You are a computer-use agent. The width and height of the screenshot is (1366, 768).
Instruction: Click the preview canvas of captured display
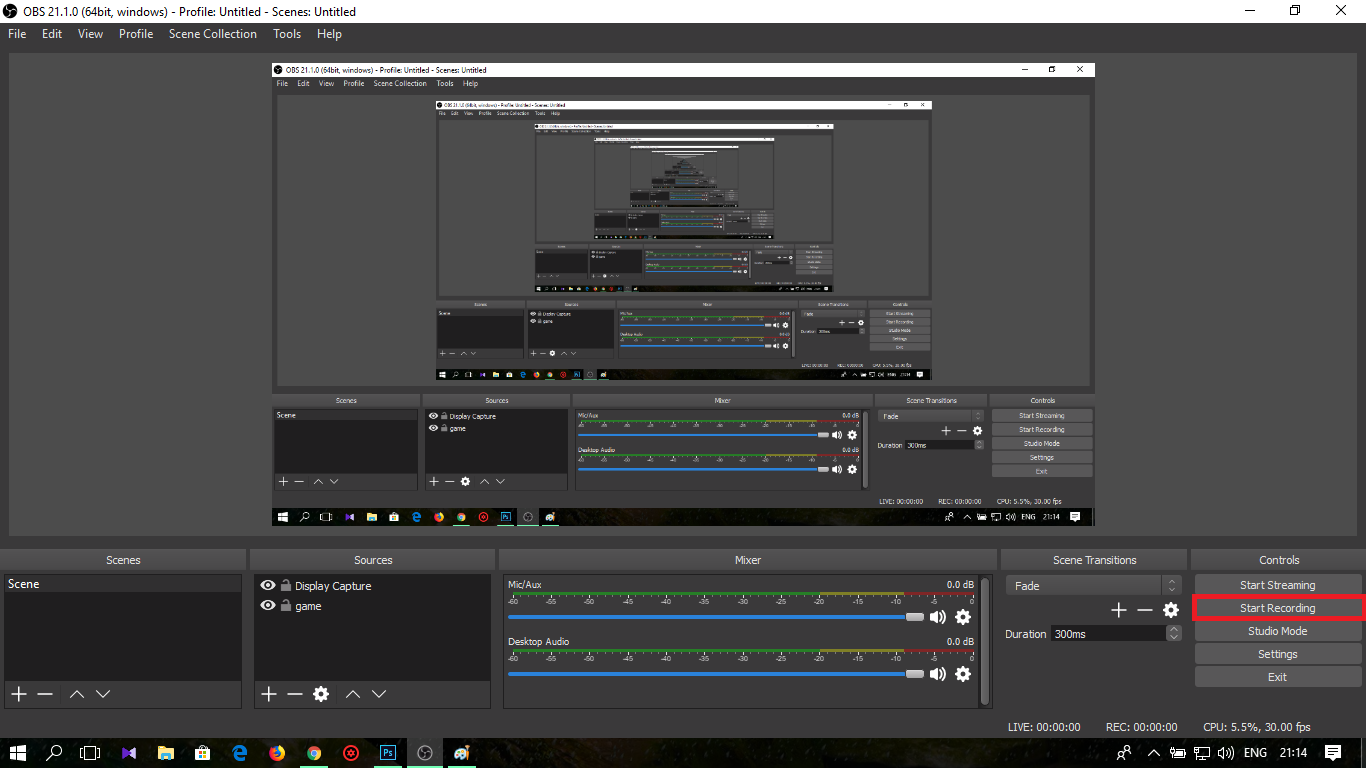point(683,294)
